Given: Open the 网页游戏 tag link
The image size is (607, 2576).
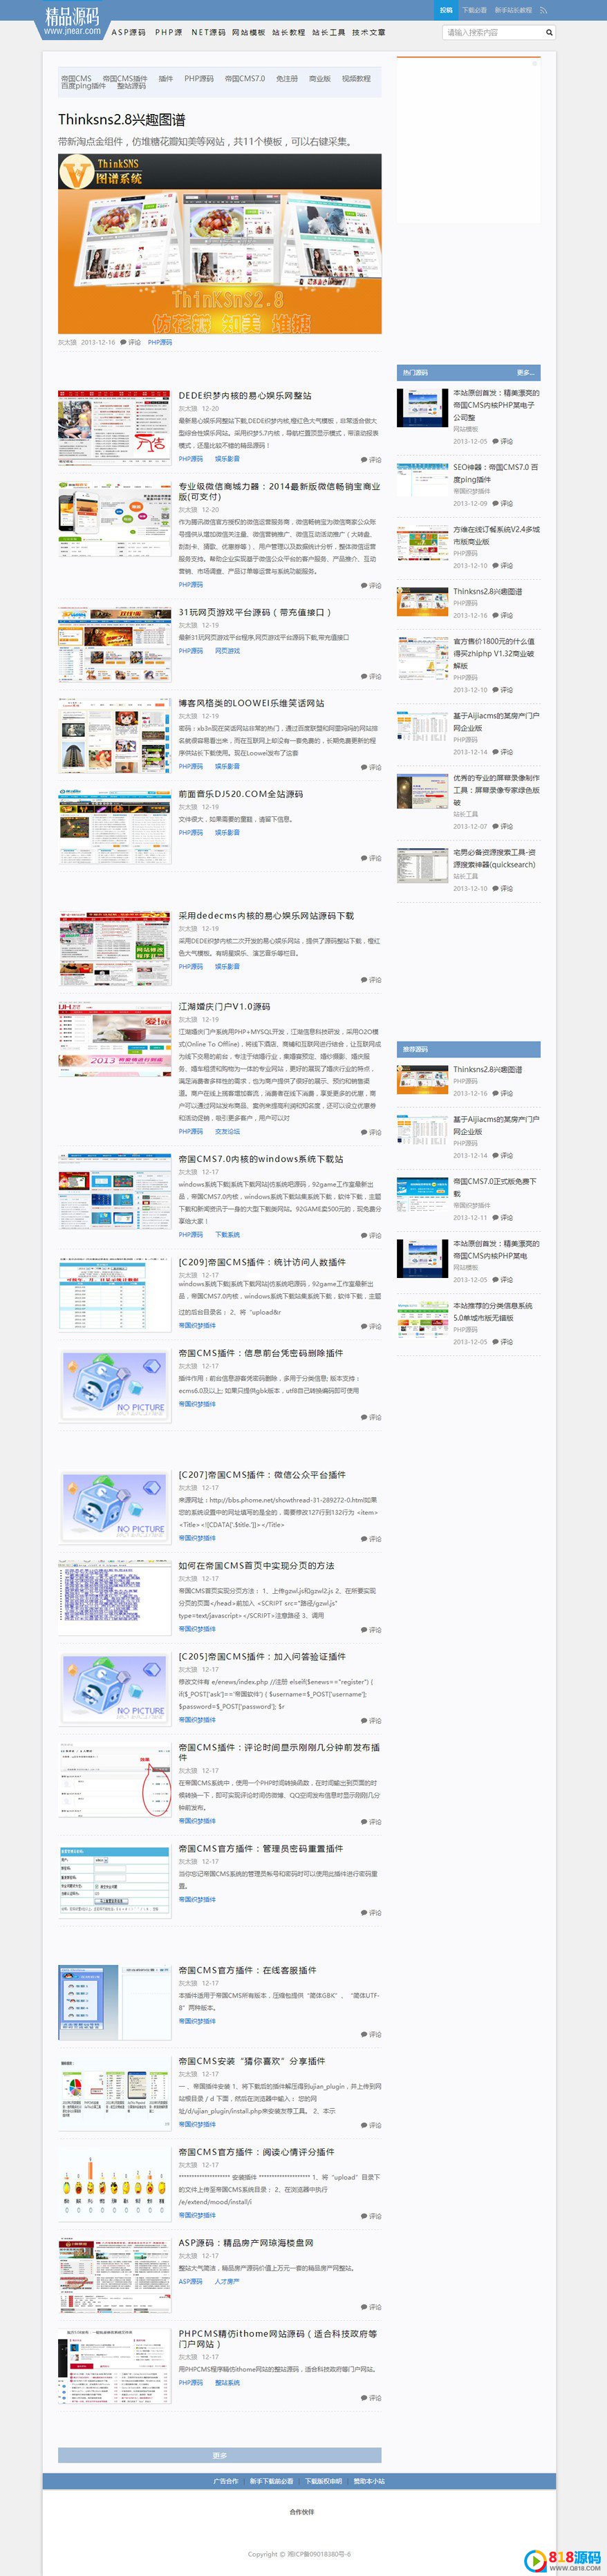Looking at the screenshot, I should (x=227, y=650).
